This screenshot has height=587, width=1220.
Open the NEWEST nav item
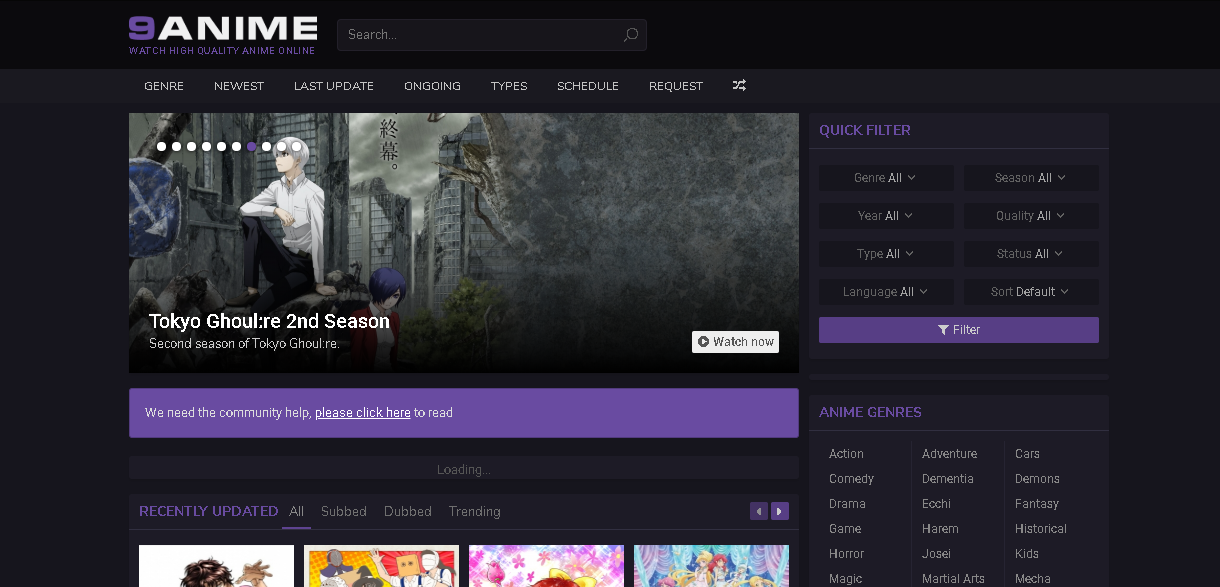(239, 86)
